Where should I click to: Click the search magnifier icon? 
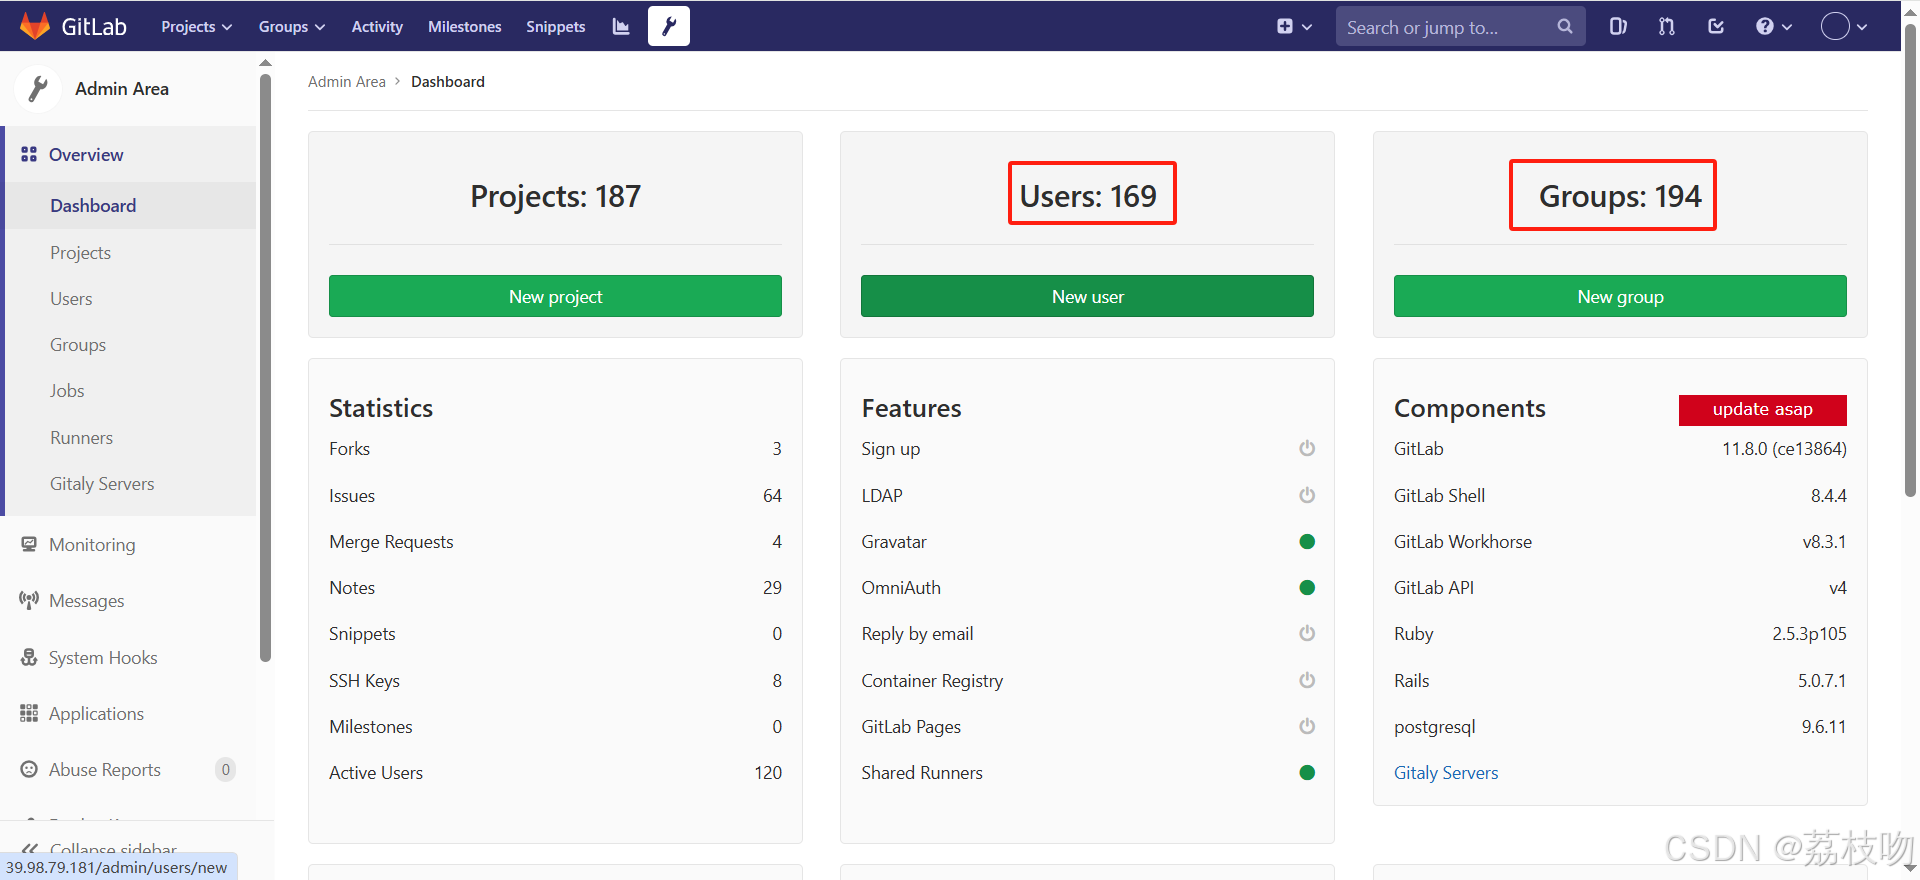click(1565, 27)
